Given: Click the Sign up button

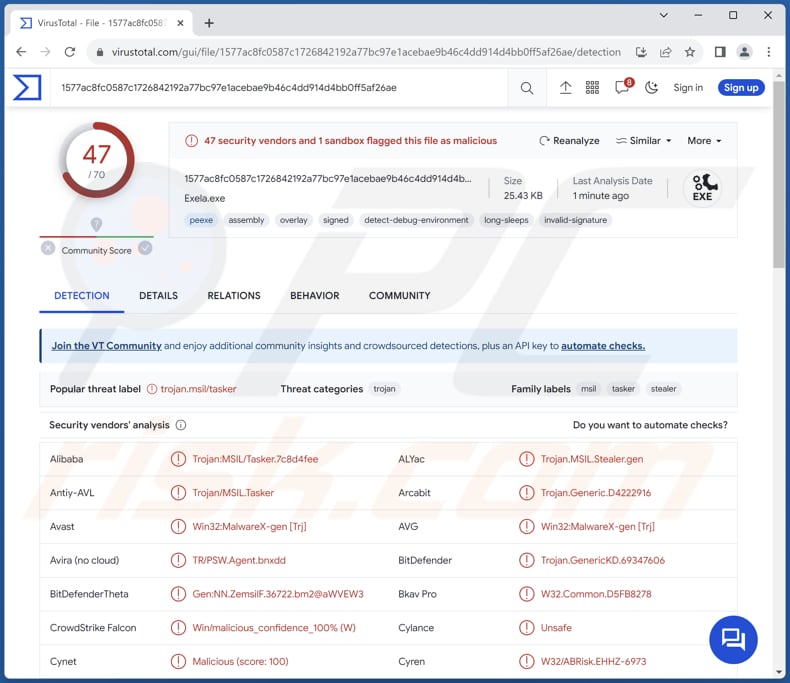Looking at the screenshot, I should (741, 88).
